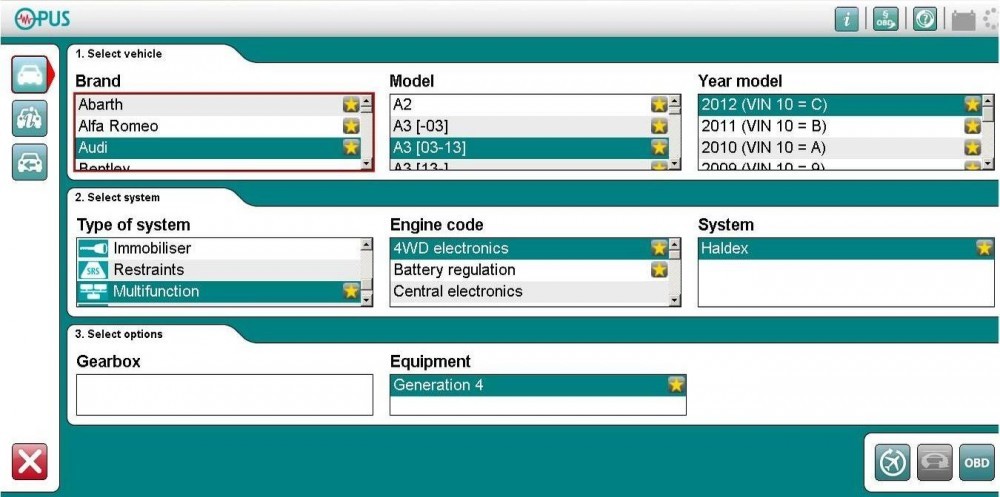
Task: Select model A2
Action: [x=529, y=105]
